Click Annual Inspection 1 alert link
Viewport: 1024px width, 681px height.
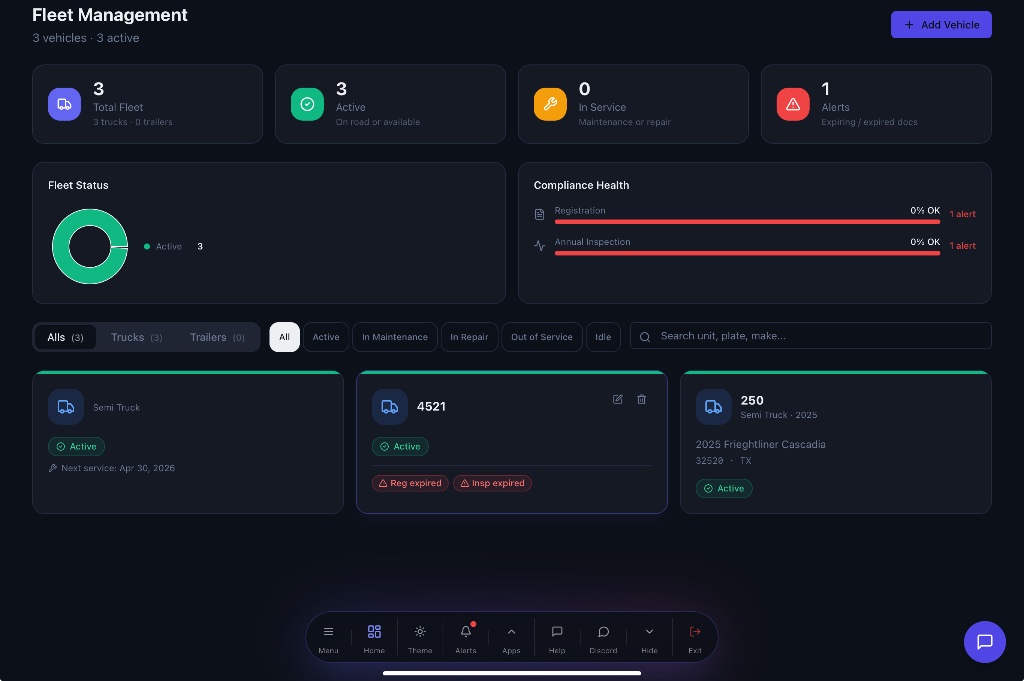(963, 245)
